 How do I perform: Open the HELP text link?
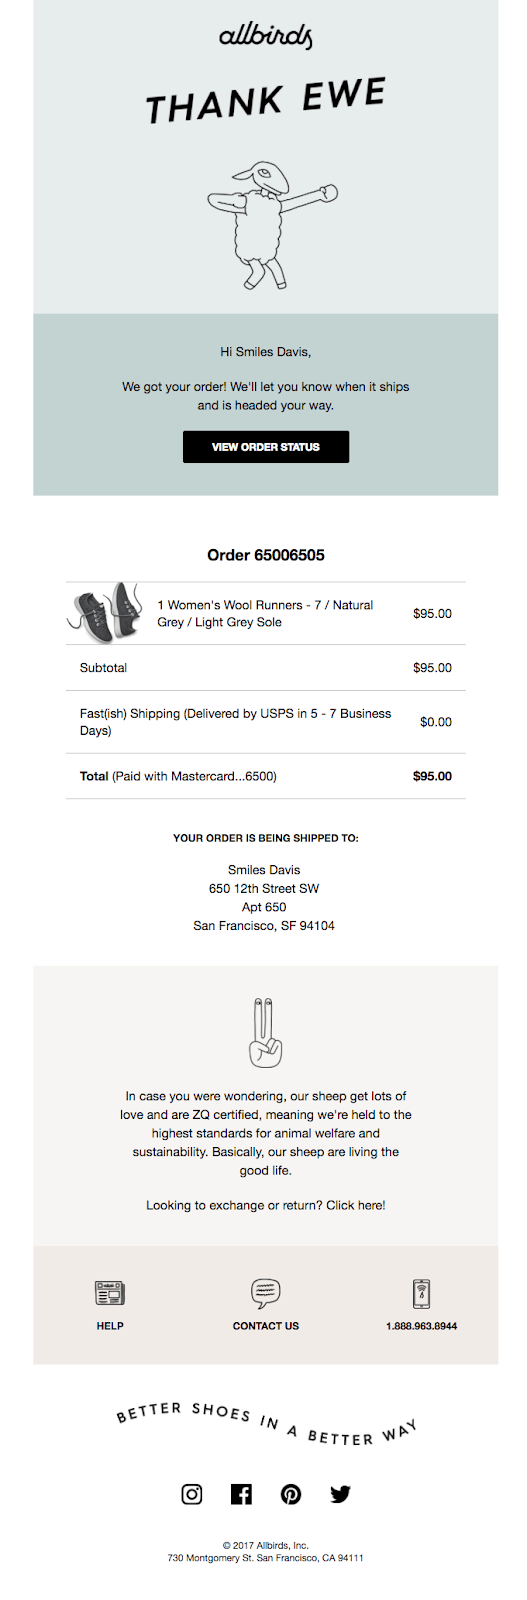pos(110,1326)
